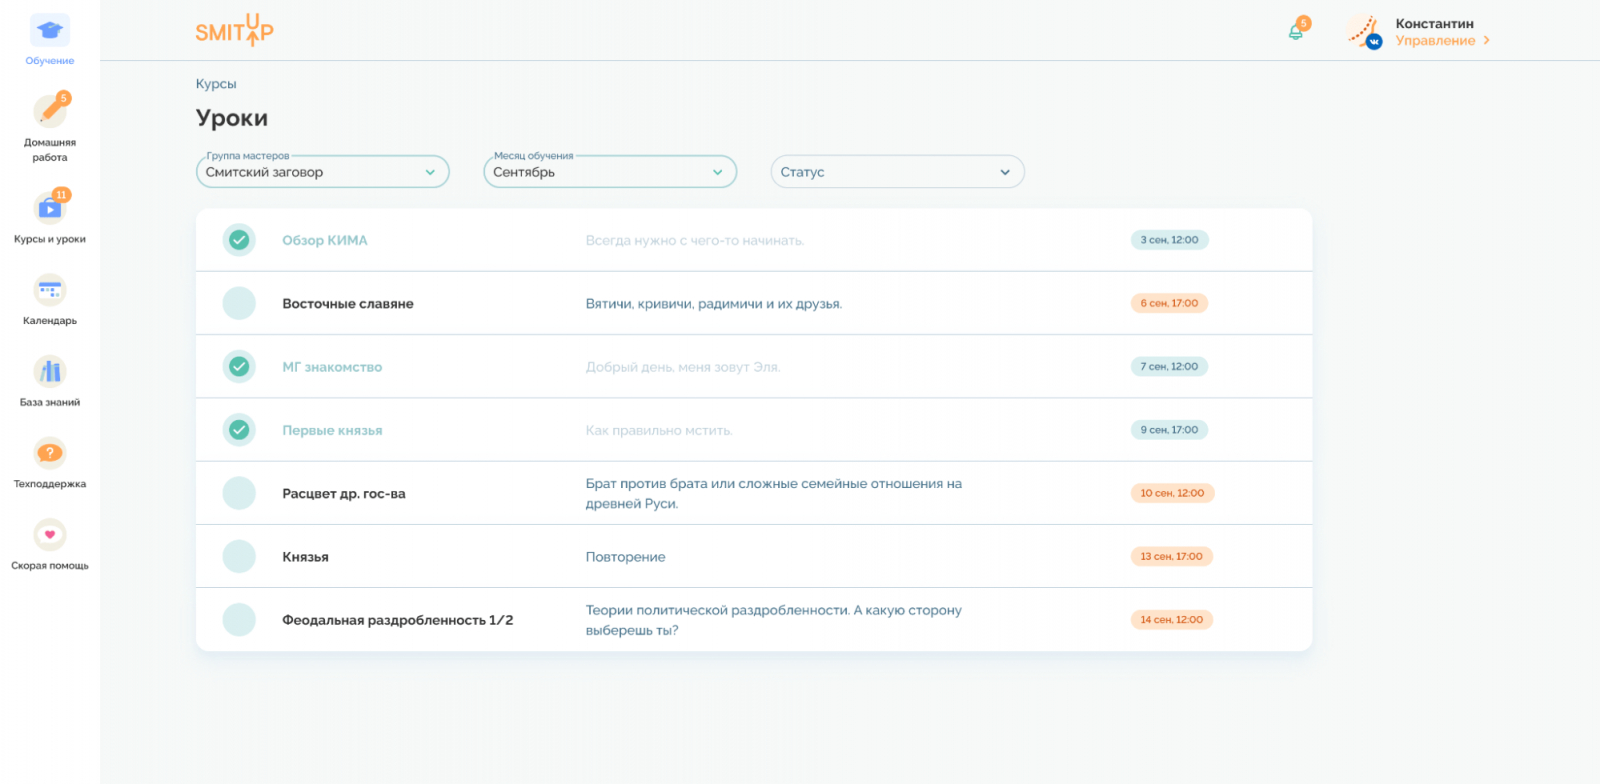Open the Феодальная раздробленность 1/2 lesson
The height and width of the screenshot is (784, 1600).
[x=397, y=620]
